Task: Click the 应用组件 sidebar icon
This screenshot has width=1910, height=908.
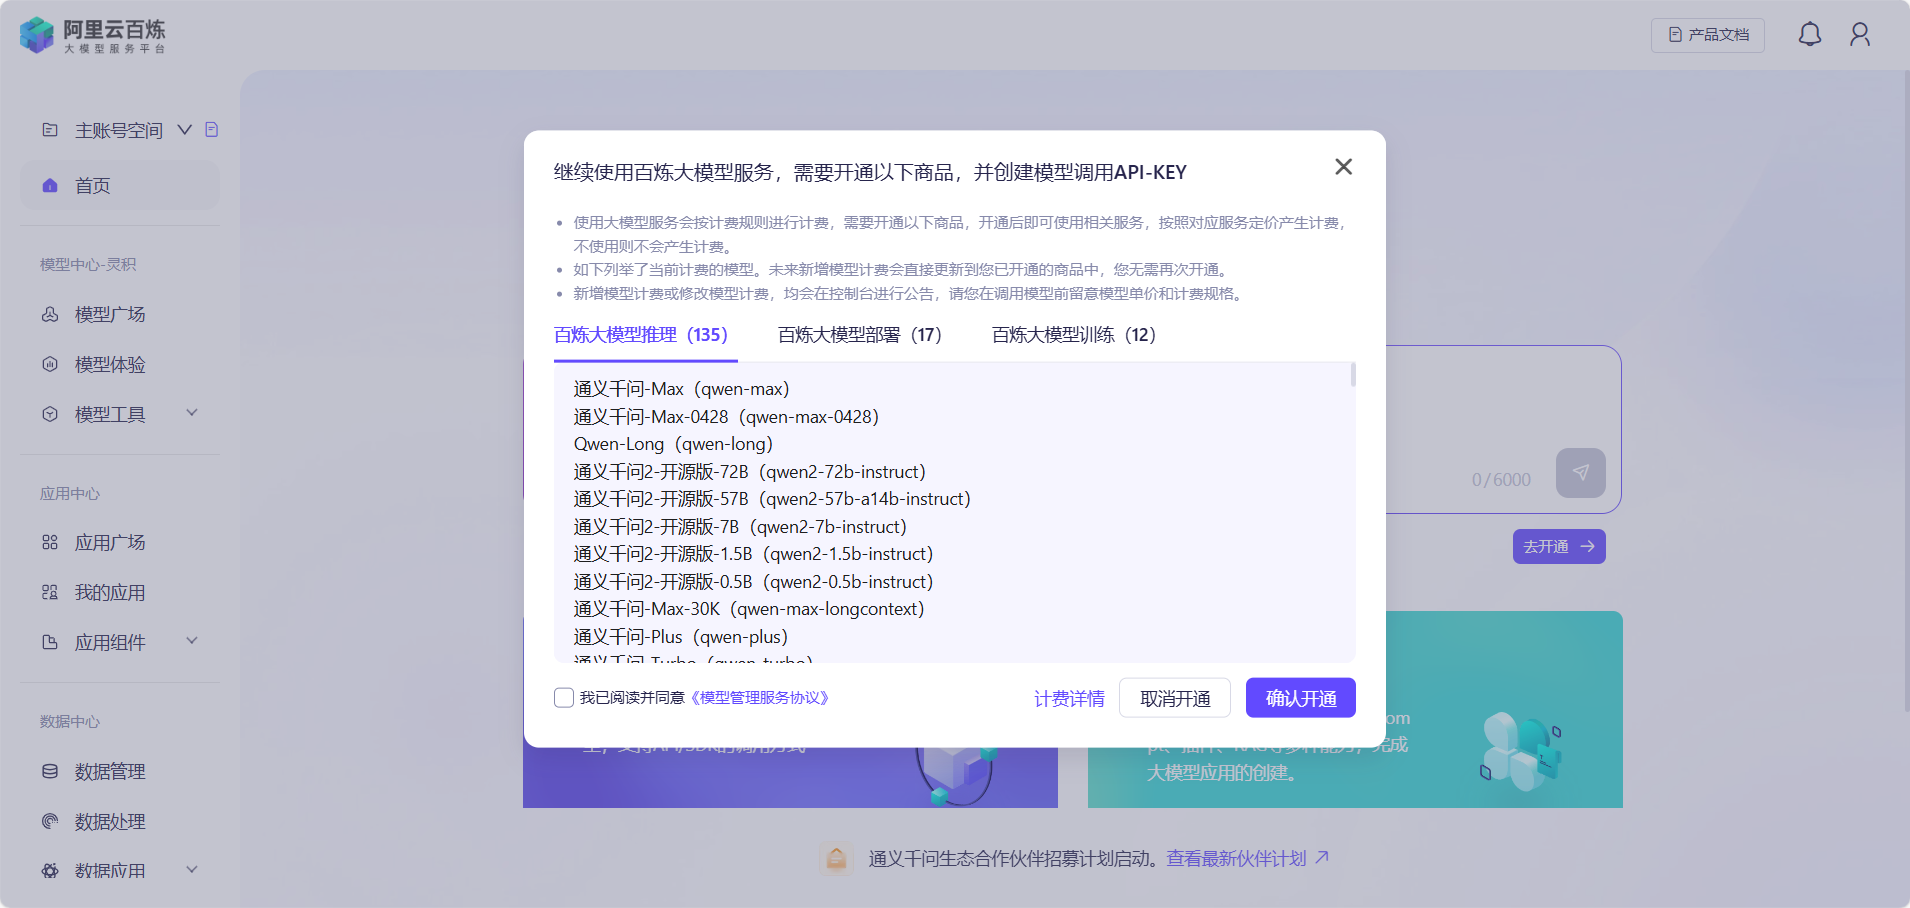Action: [x=50, y=643]
